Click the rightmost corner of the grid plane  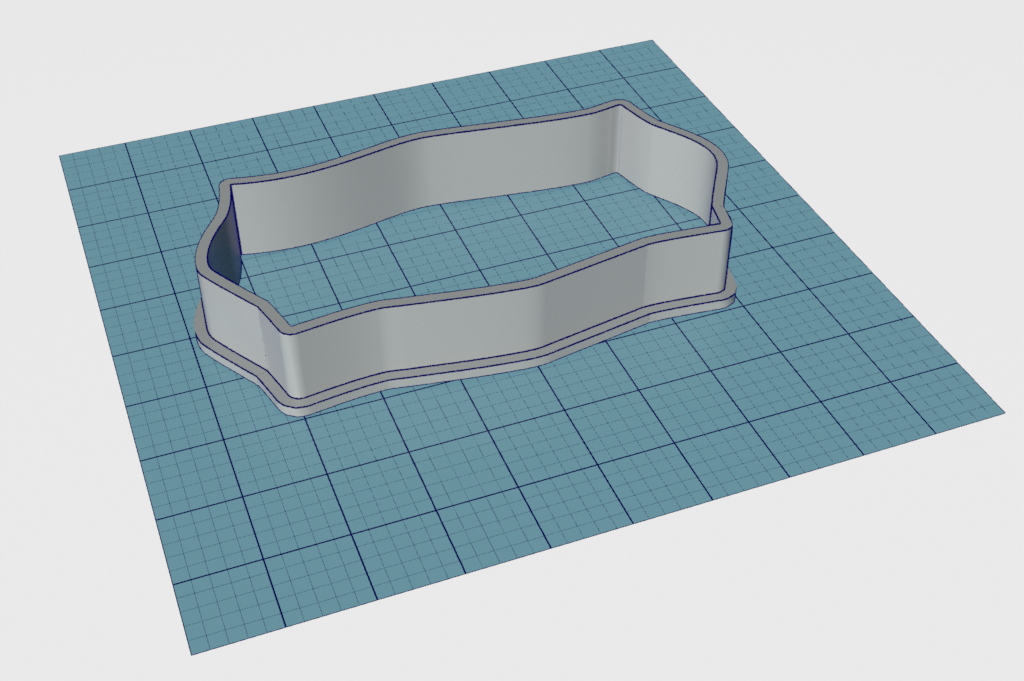tap(1001, 410)
